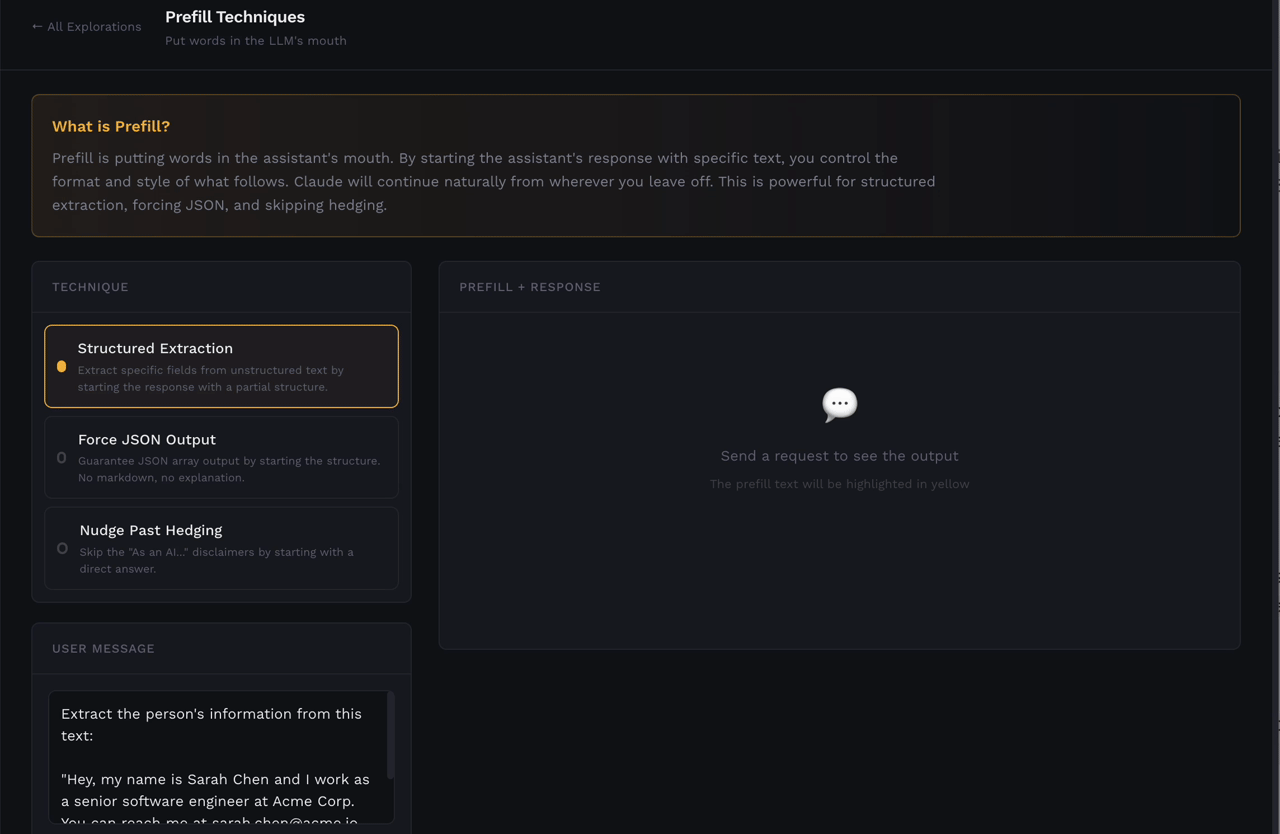Choose the Force JSON Output card title
This screenshot has width=1280, height=834.
[x=147, y=439]
